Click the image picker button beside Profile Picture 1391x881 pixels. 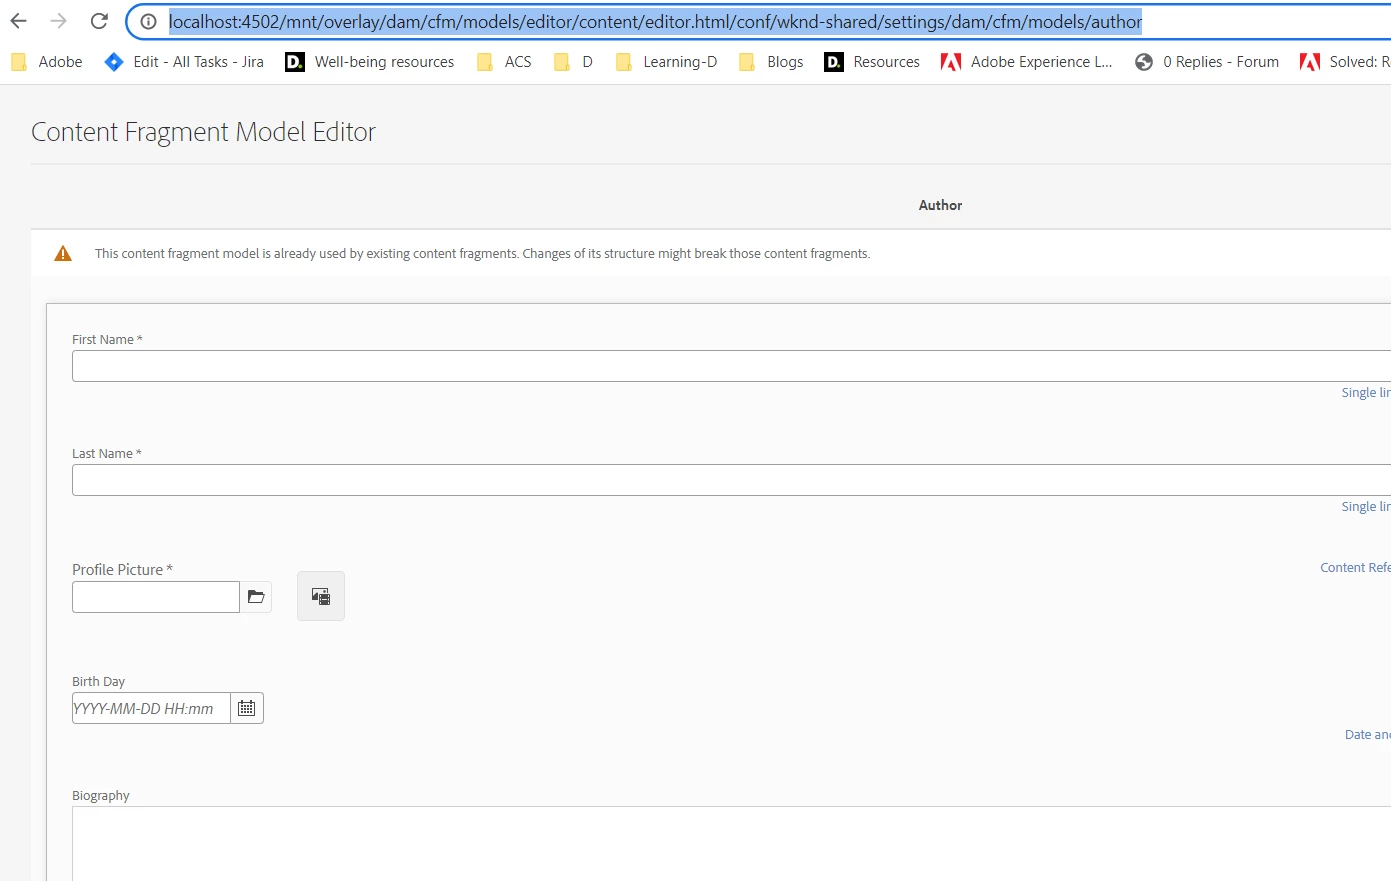[x=321, y=596]
